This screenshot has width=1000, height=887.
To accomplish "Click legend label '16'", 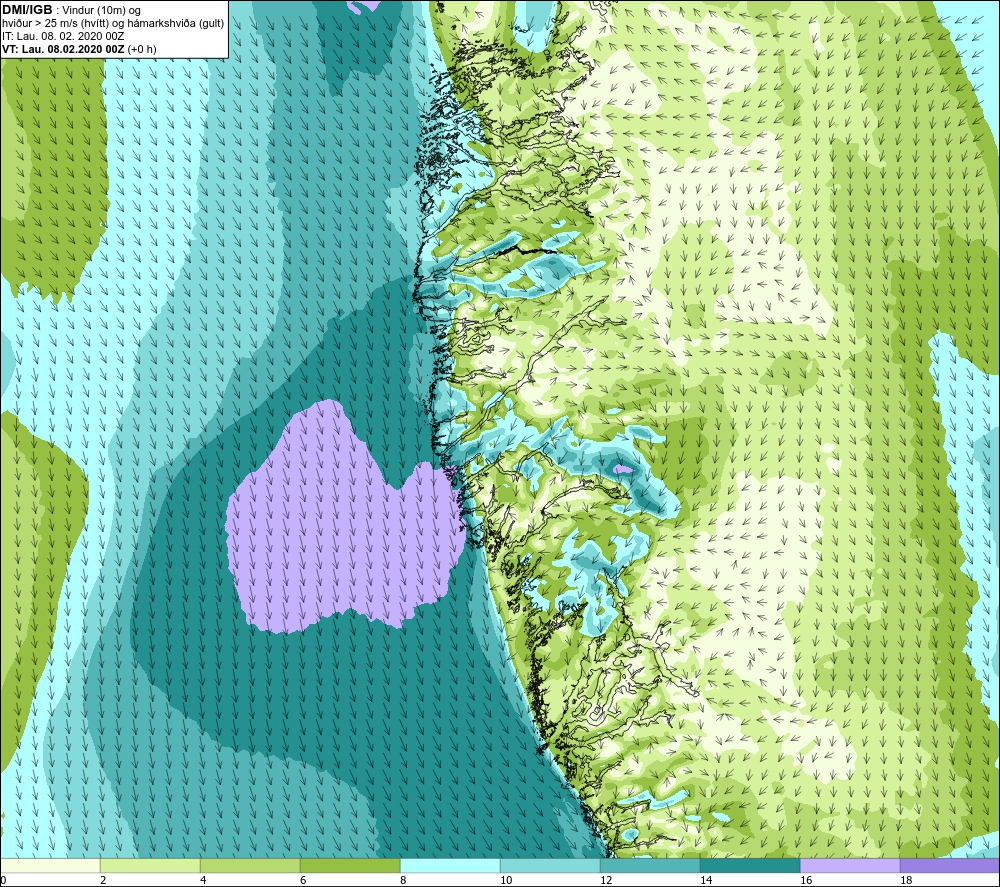I will click(x=806, y=881).
